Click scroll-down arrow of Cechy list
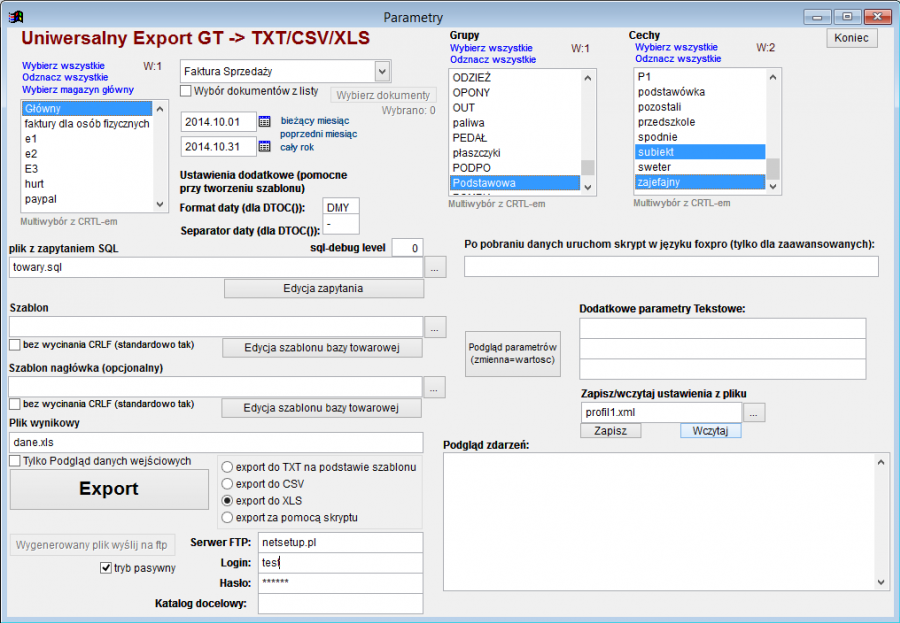This screenshot has width=900, height=623. (773, 186)
